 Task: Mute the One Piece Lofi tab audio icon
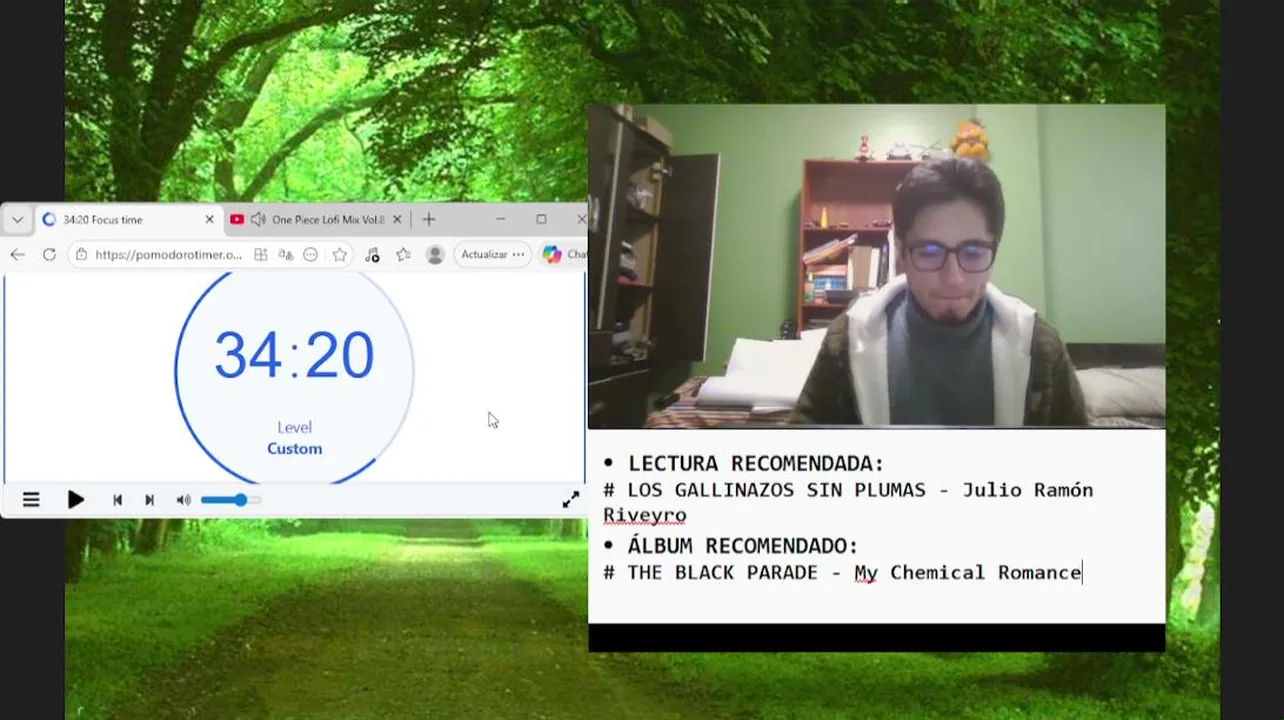point(258,220)
